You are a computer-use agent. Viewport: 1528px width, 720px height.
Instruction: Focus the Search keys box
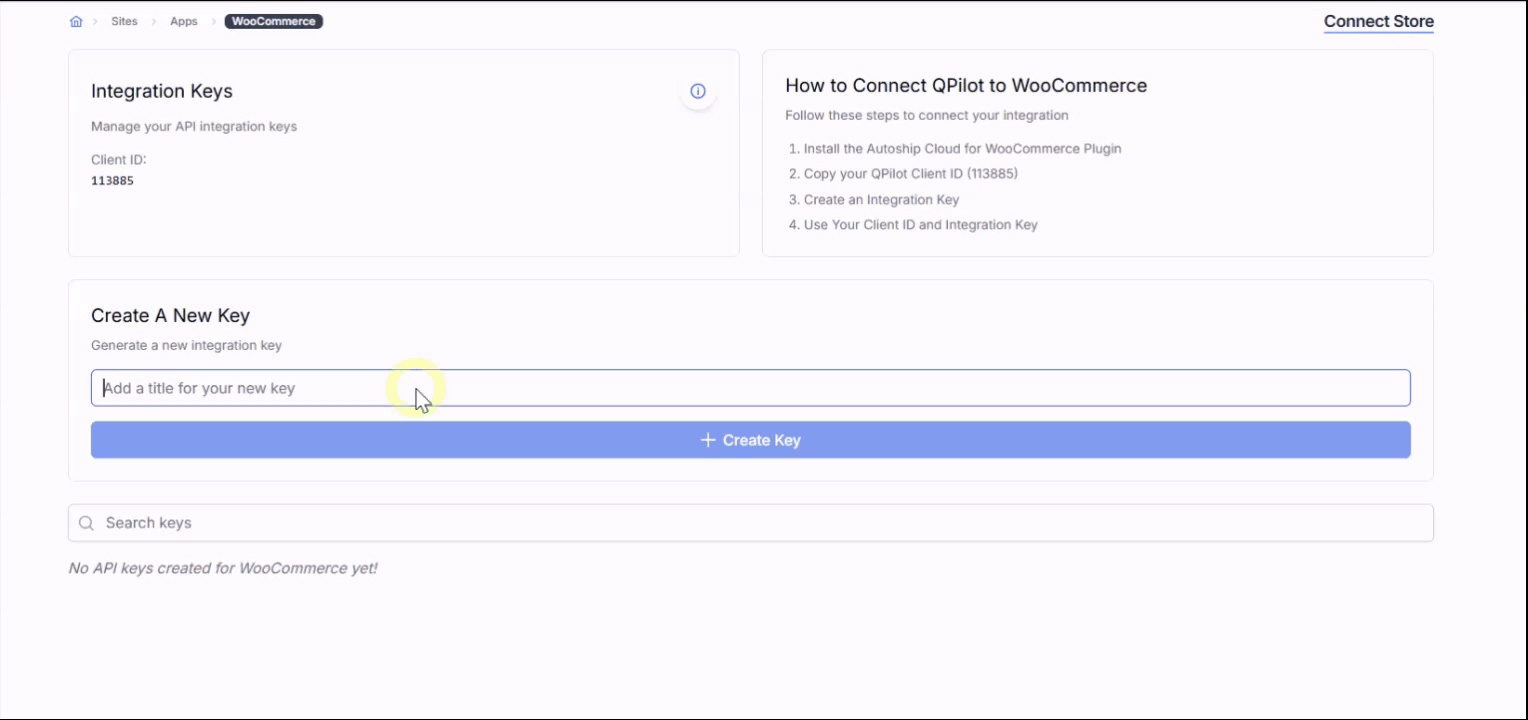(x=751, y=523)
